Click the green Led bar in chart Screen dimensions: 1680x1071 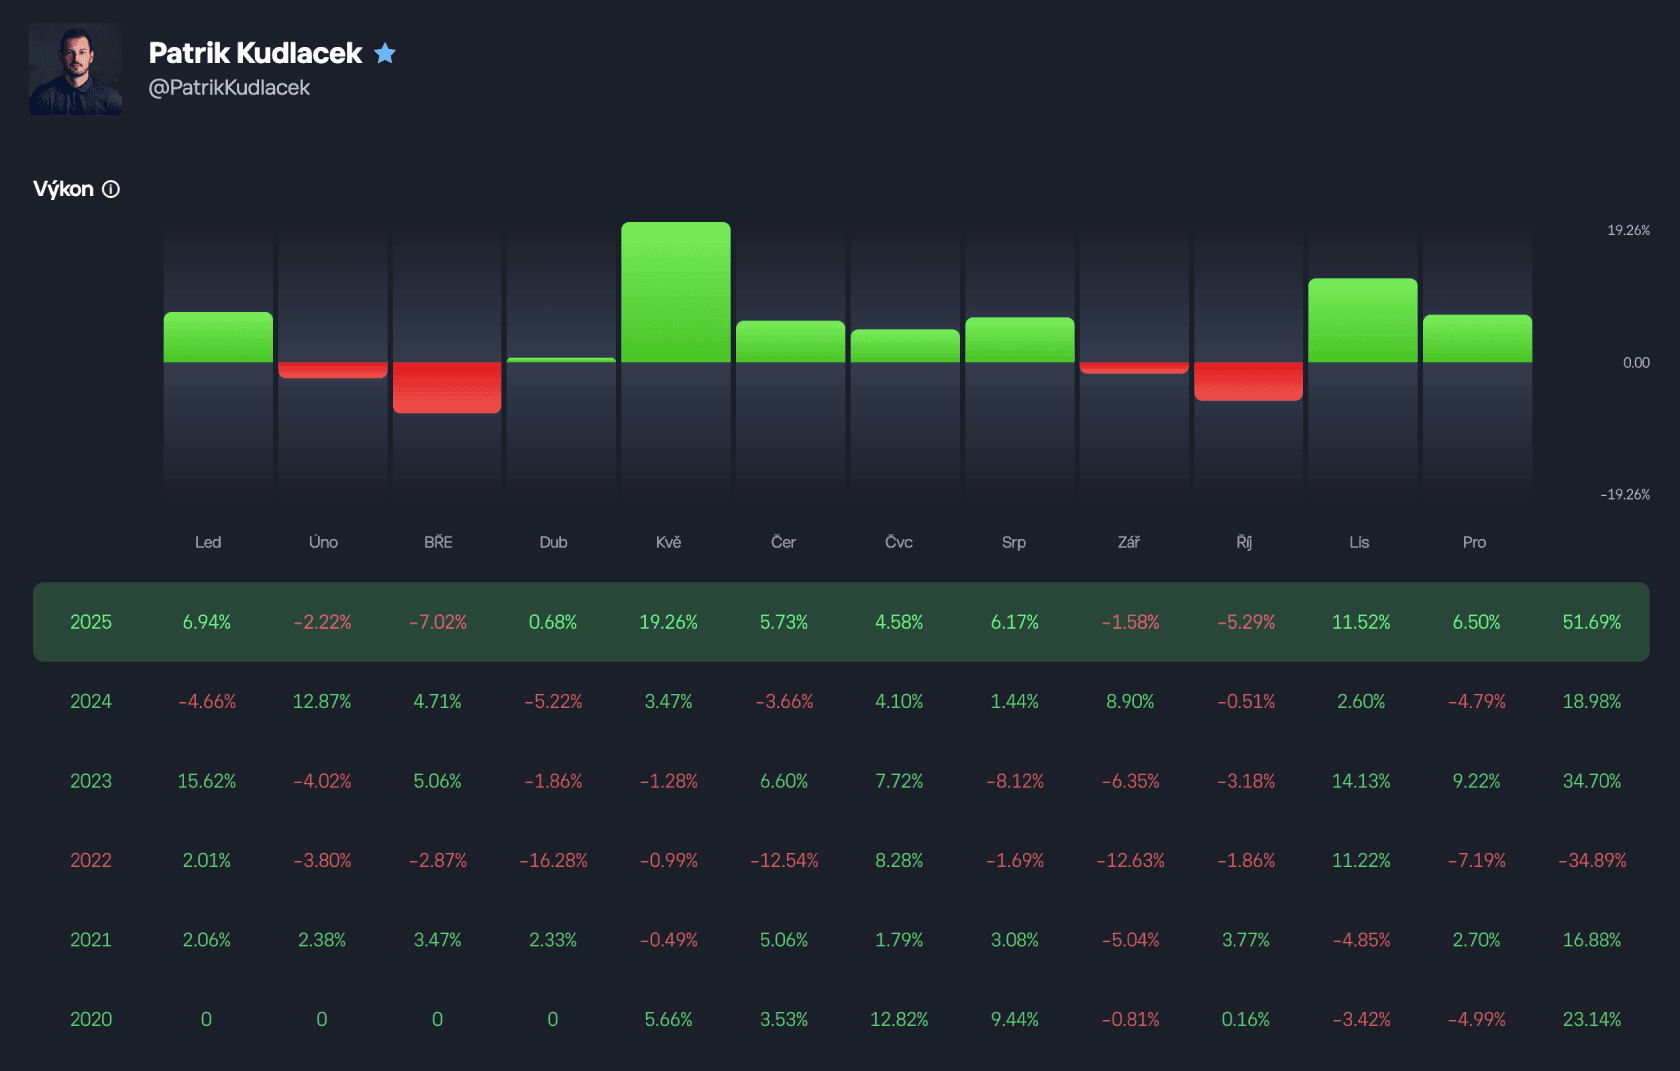[x=218, y=337]
